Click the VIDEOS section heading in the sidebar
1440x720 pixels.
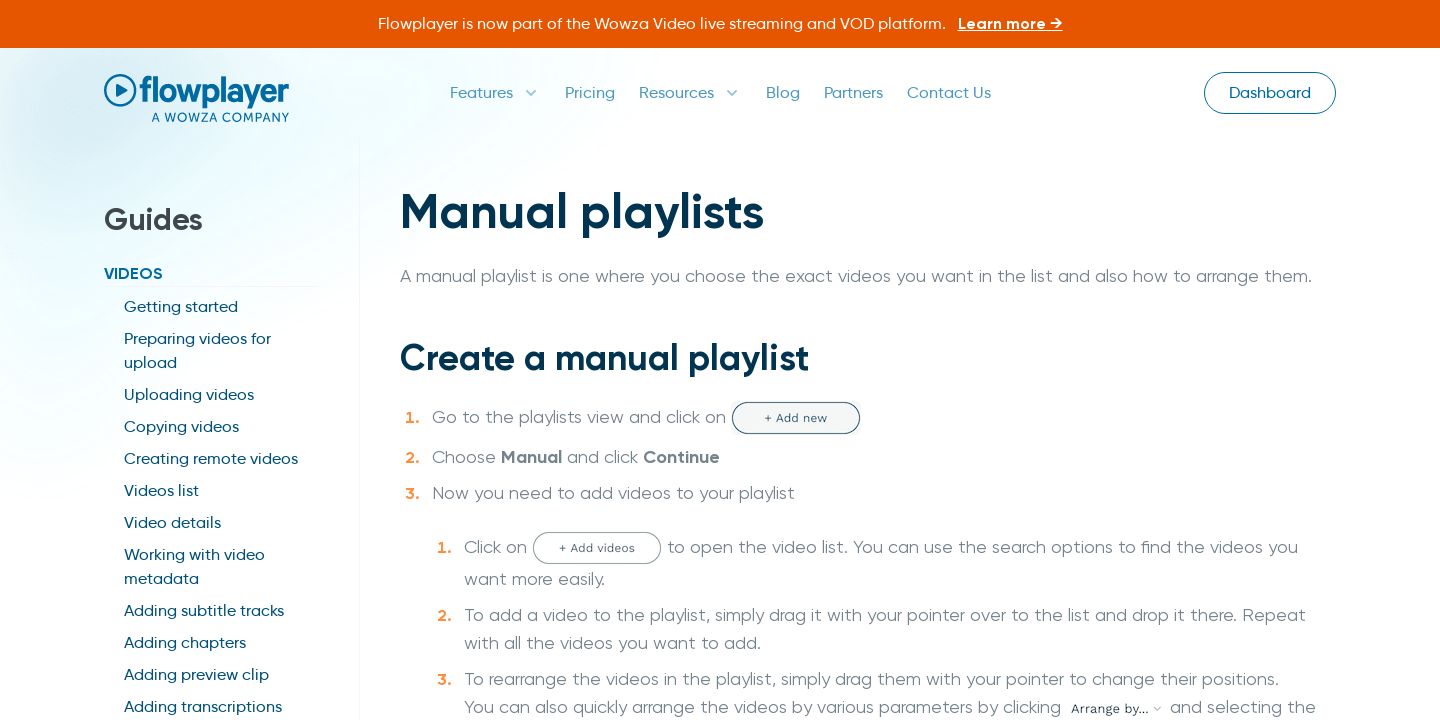133,273
